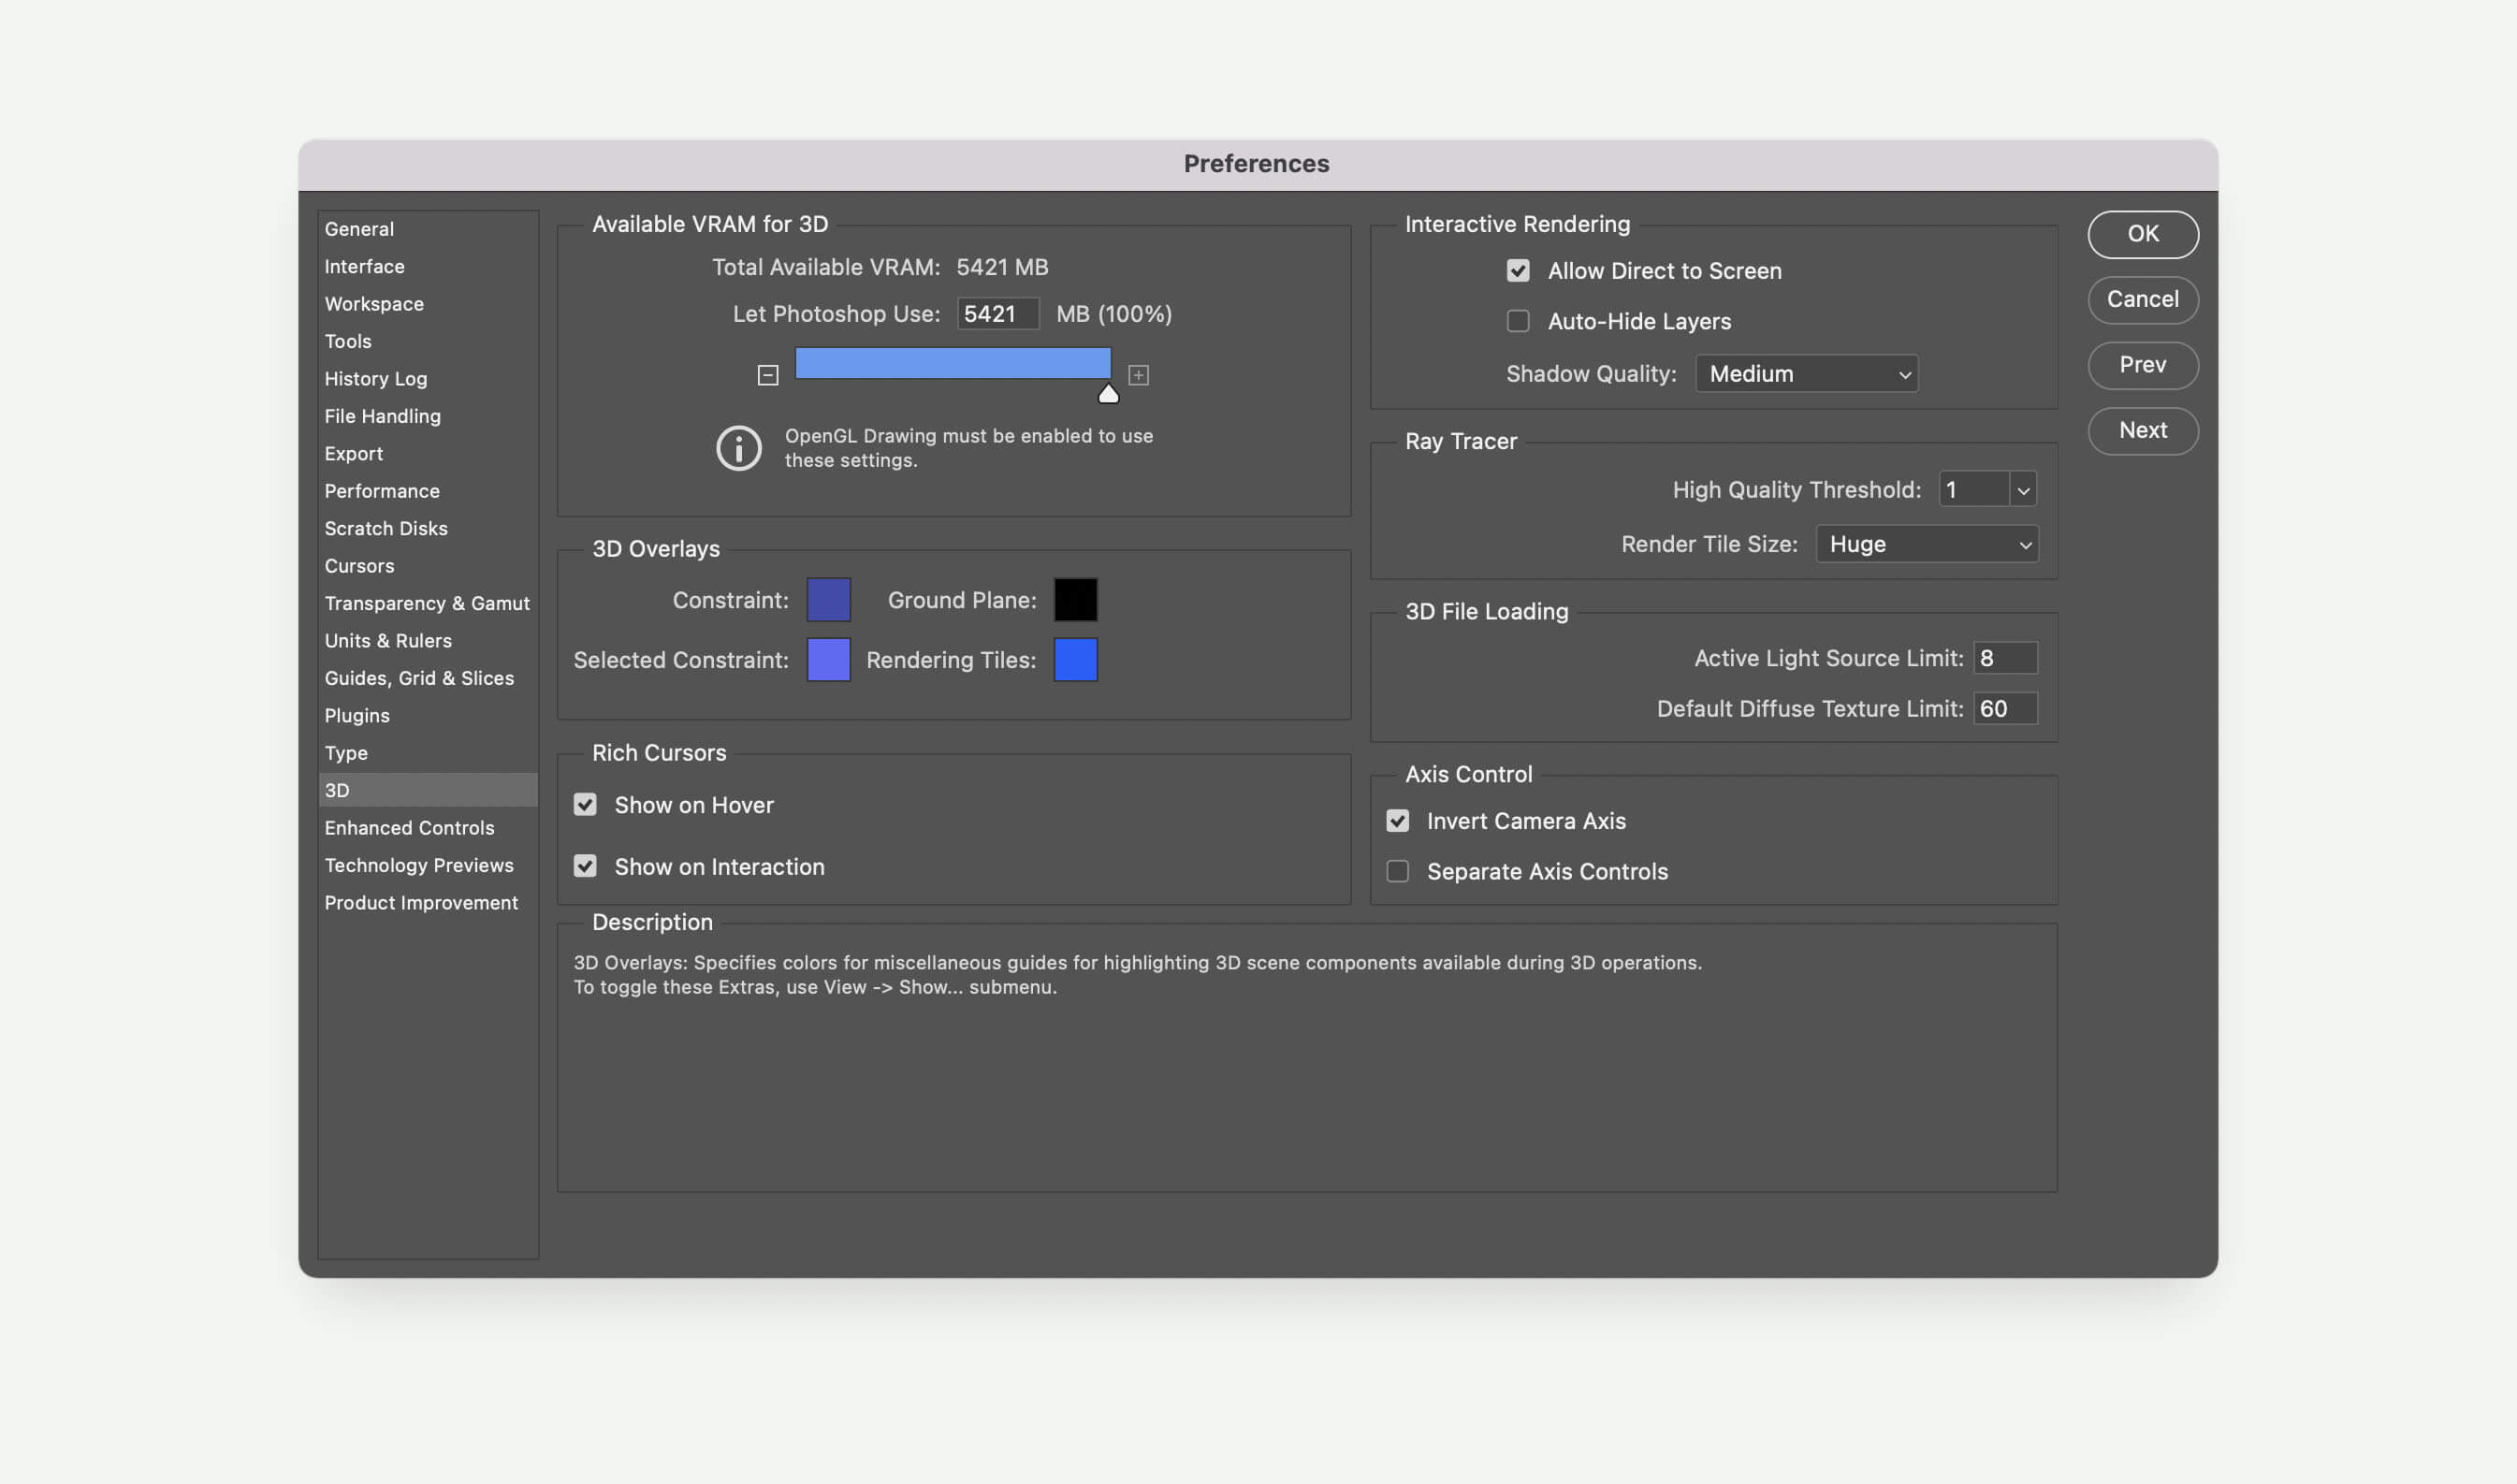Click the Default Diffuse Texture Limit field
The image size is (2517, 1484).
[2005, 709]
